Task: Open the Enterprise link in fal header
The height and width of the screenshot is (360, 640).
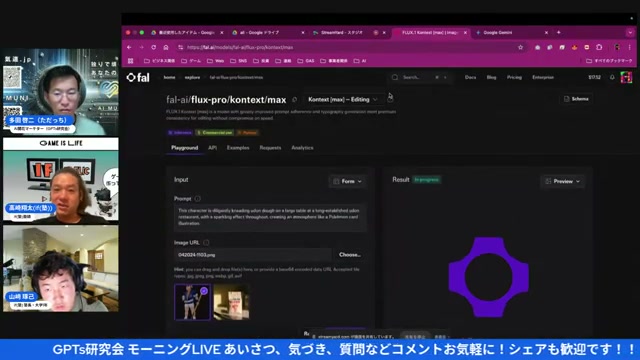Action: [x=543, y=77]
